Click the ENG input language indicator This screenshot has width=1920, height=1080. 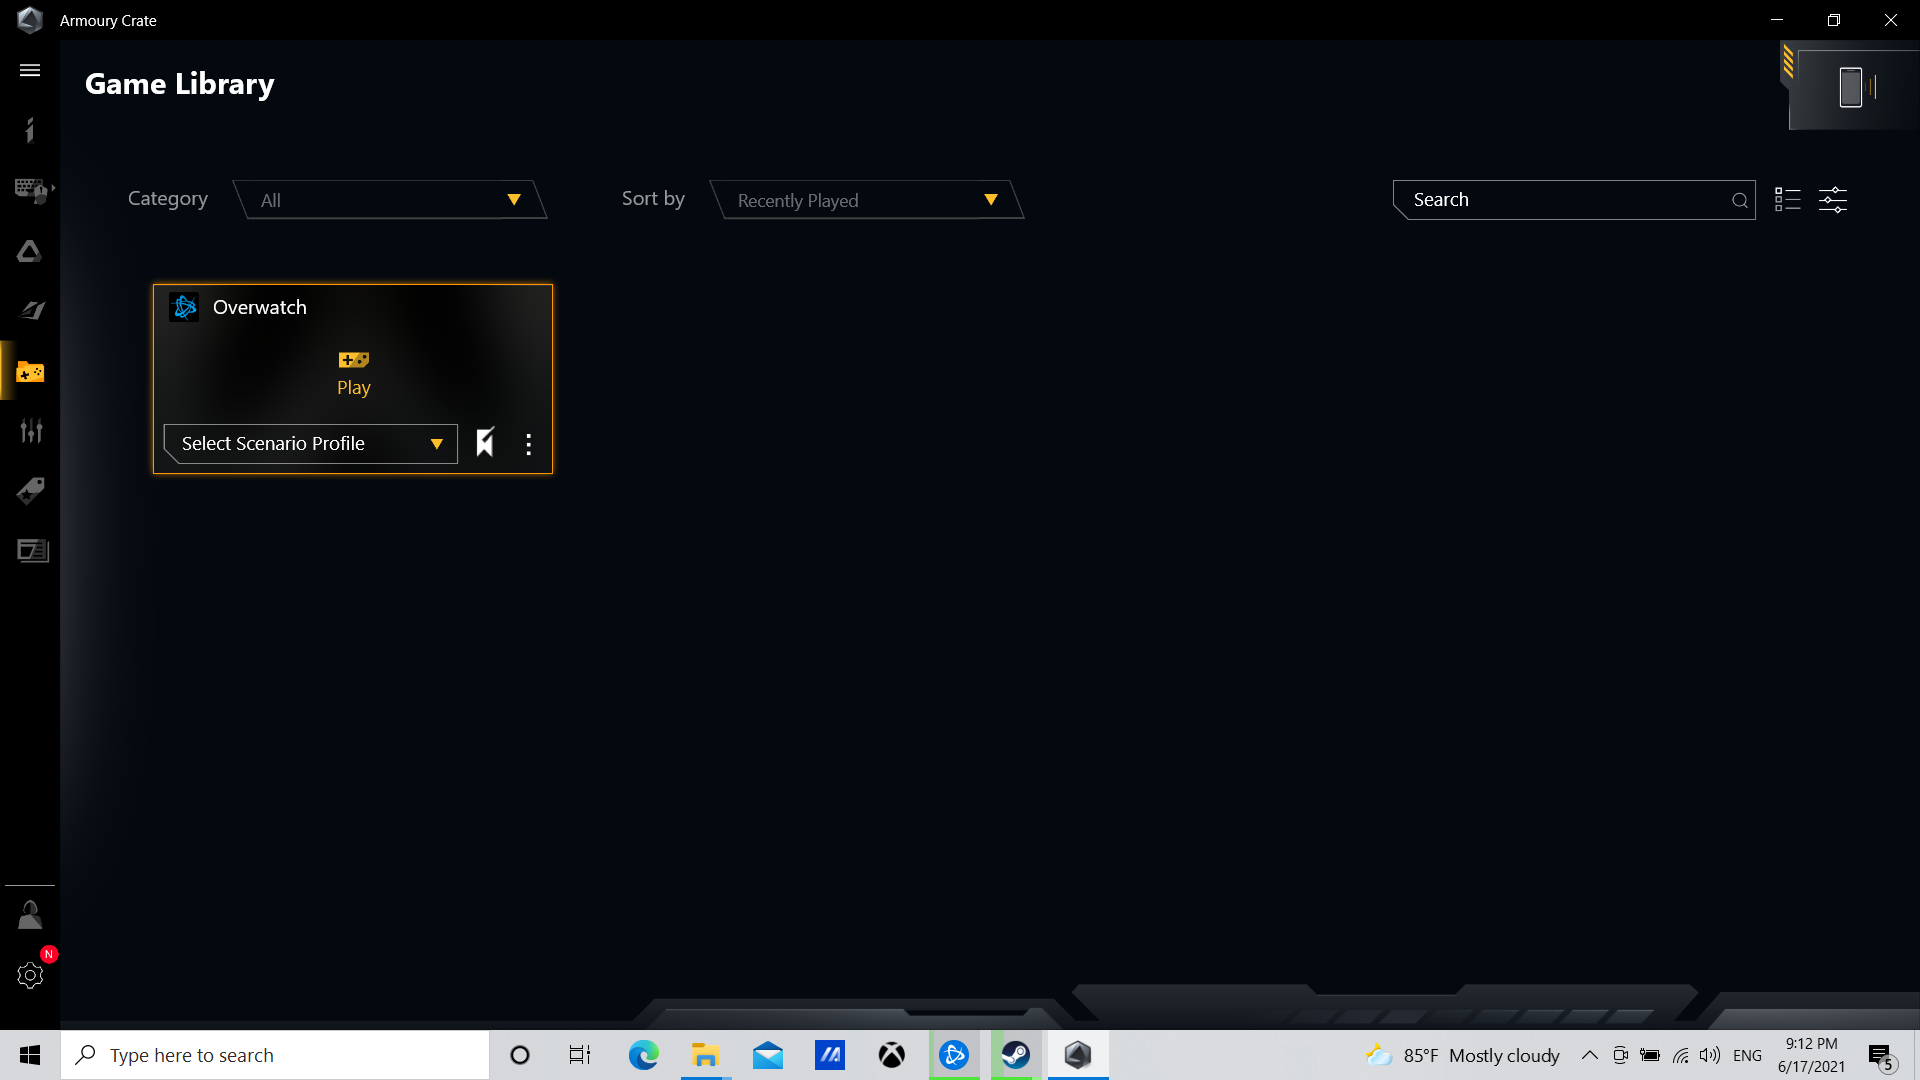click(1747, 1055)
